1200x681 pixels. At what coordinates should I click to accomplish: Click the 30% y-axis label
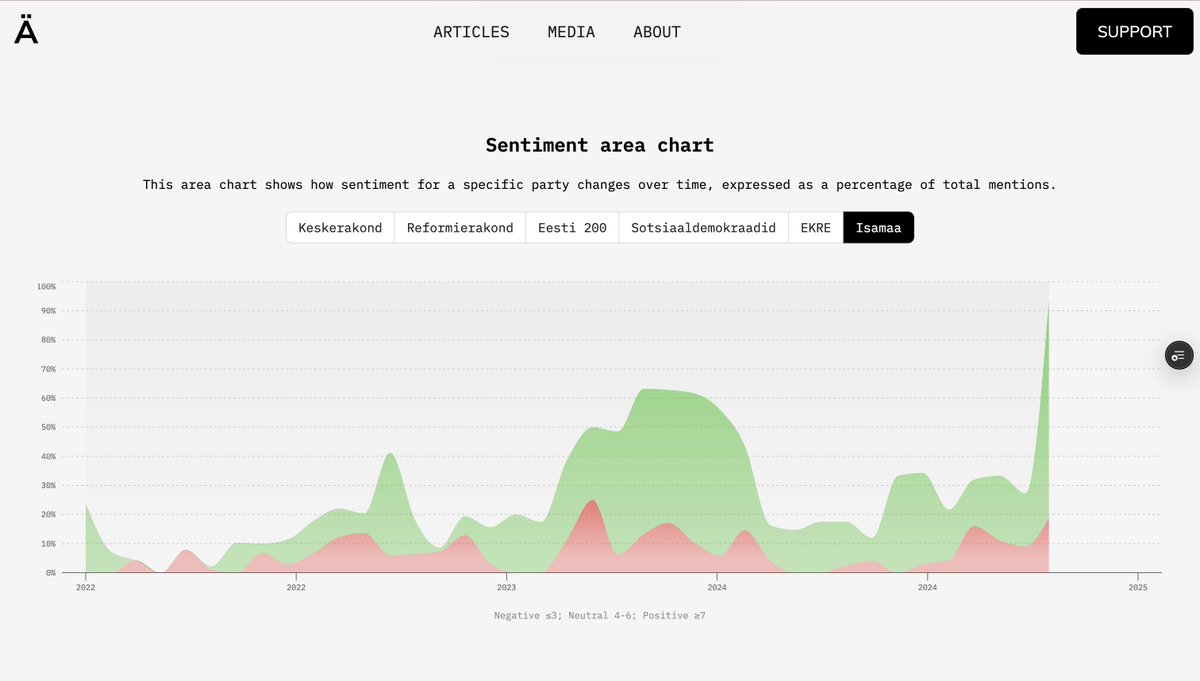pos(48,485)
